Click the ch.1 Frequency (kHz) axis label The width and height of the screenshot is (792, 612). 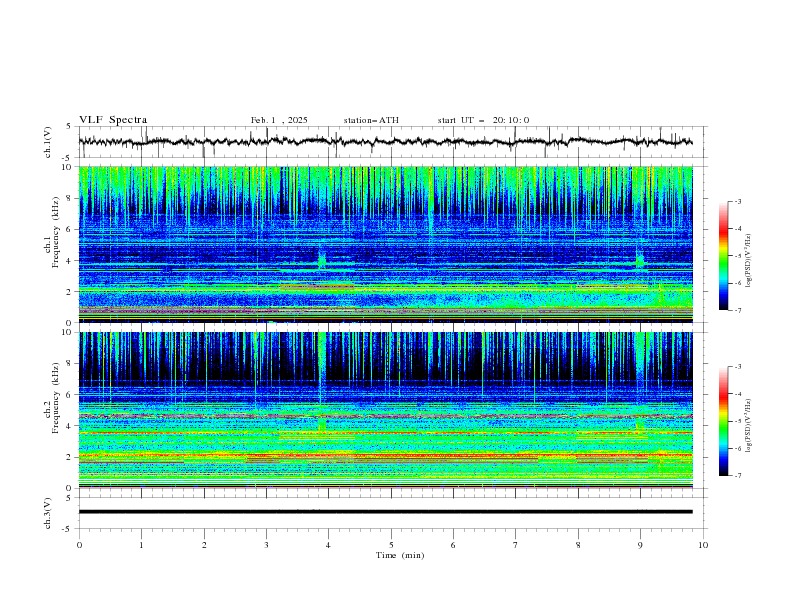click(52, 233)
